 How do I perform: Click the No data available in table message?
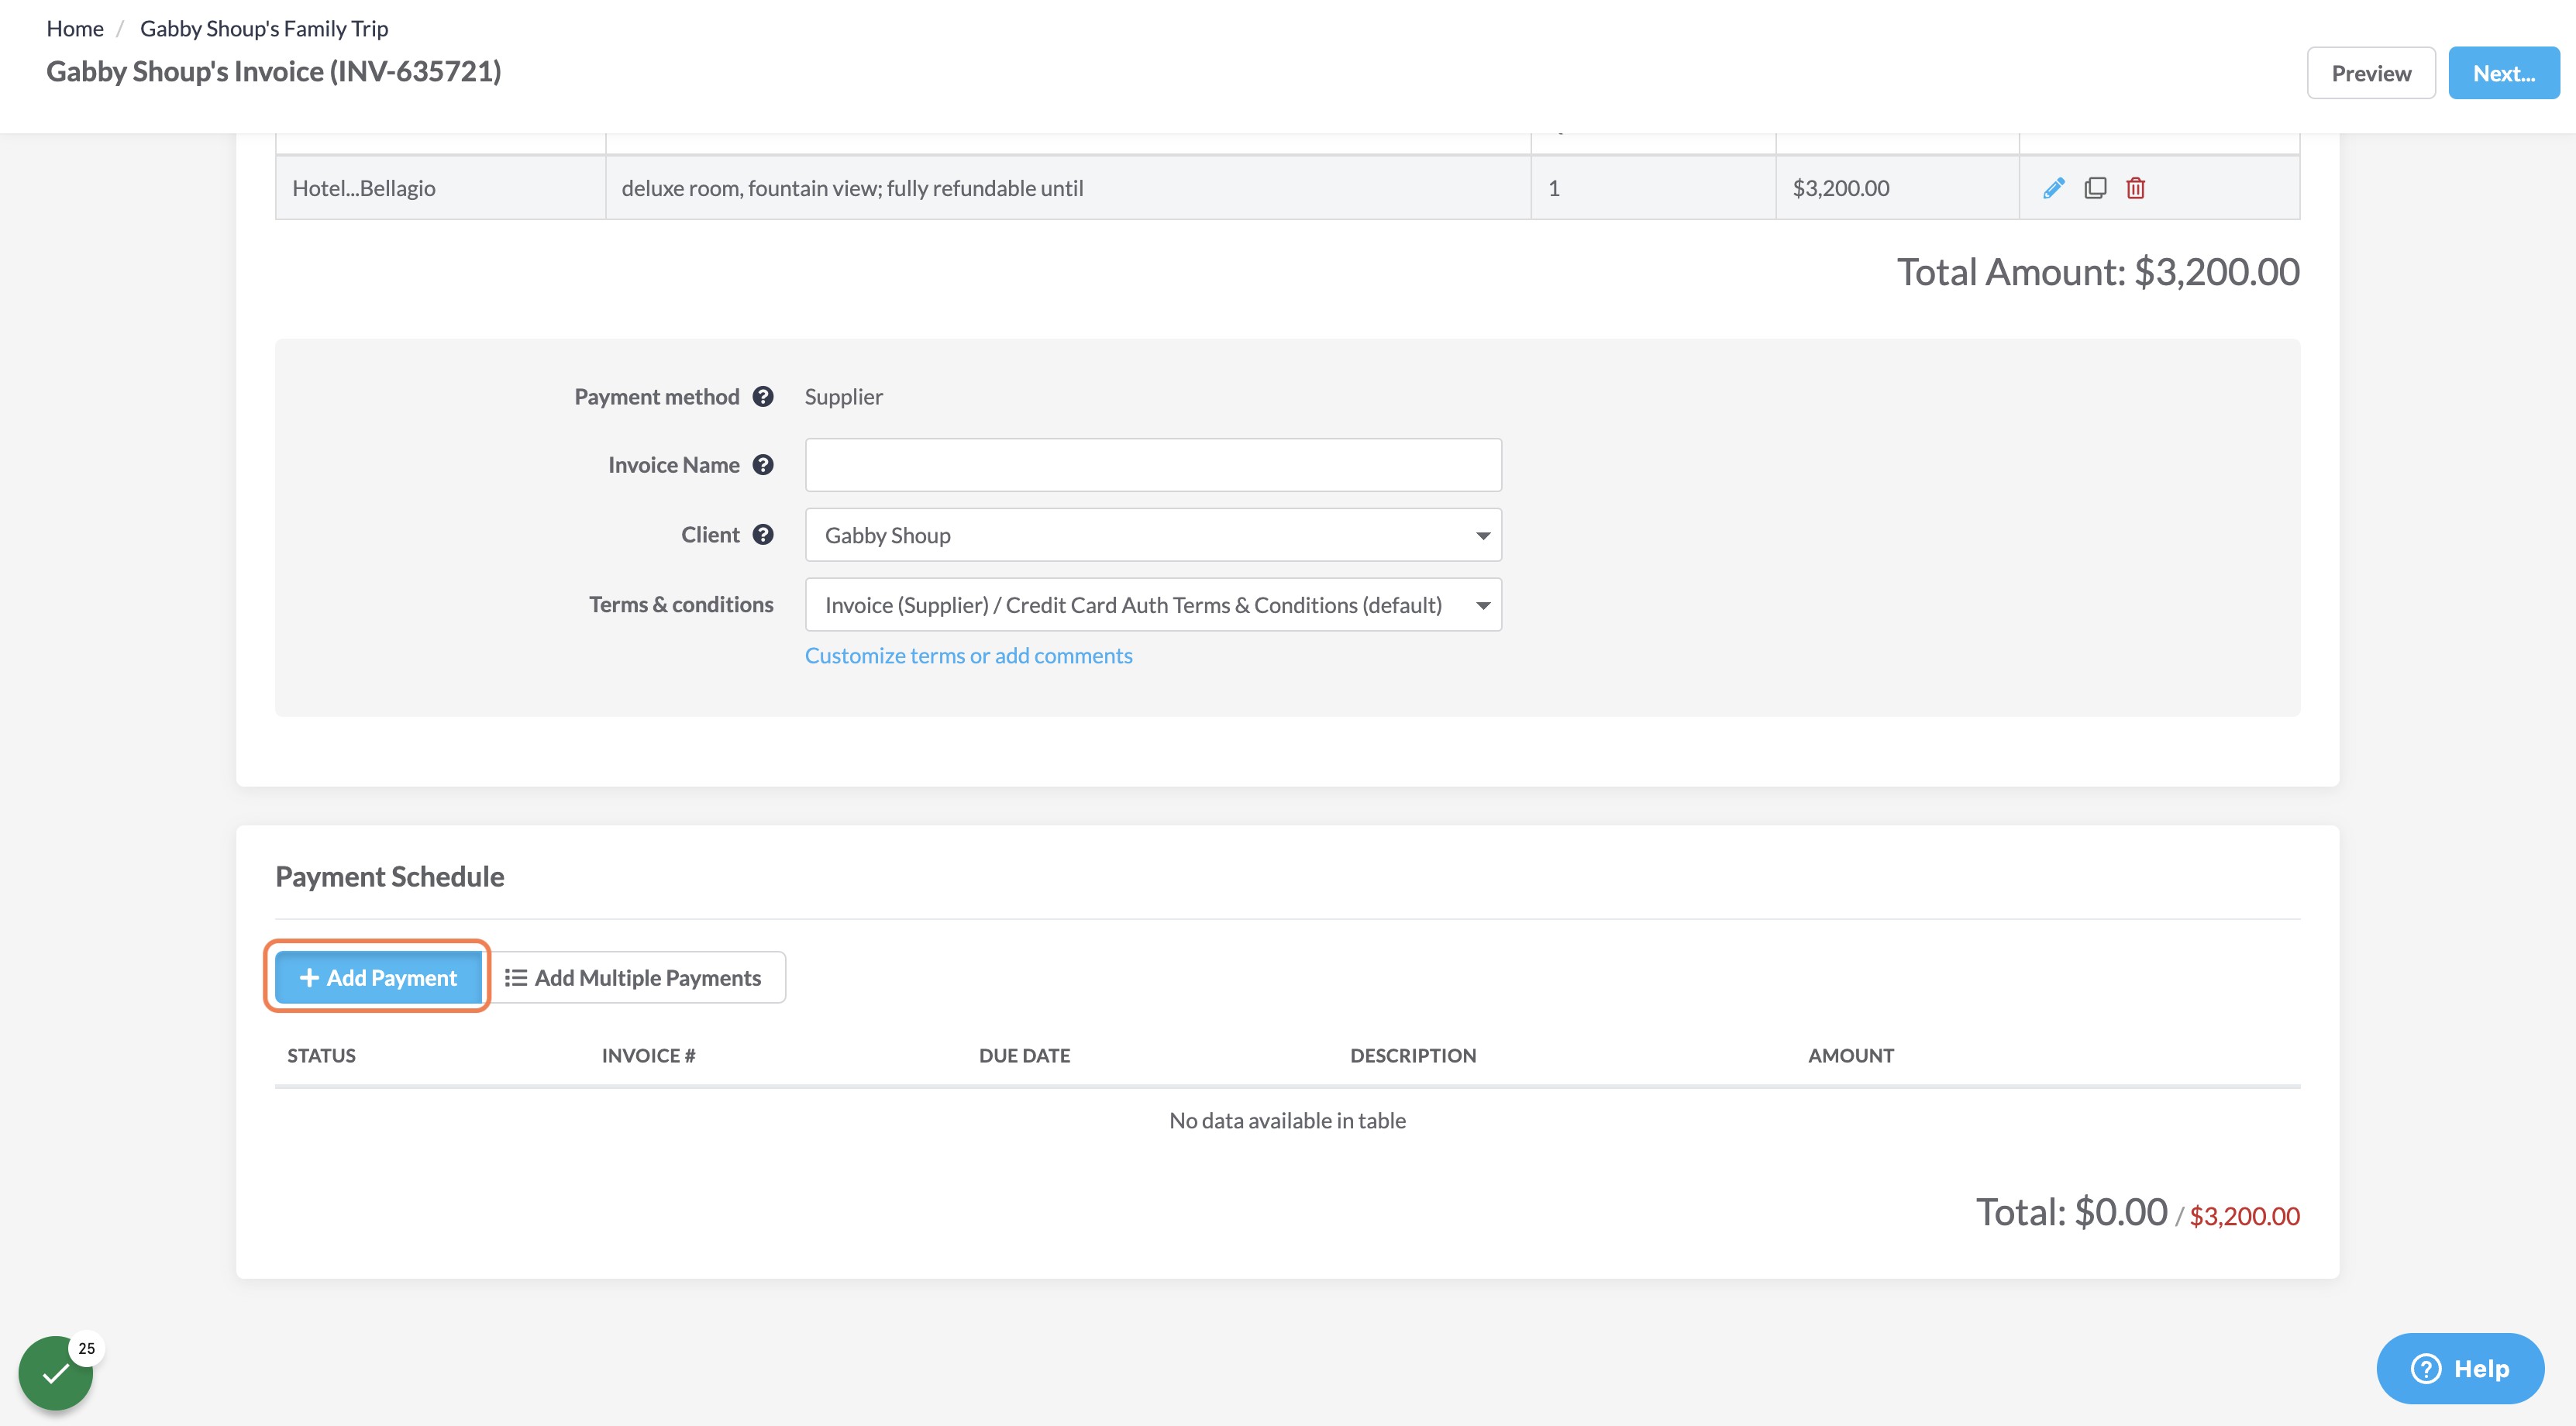pyautogui.click(x=1287, y=1120)
